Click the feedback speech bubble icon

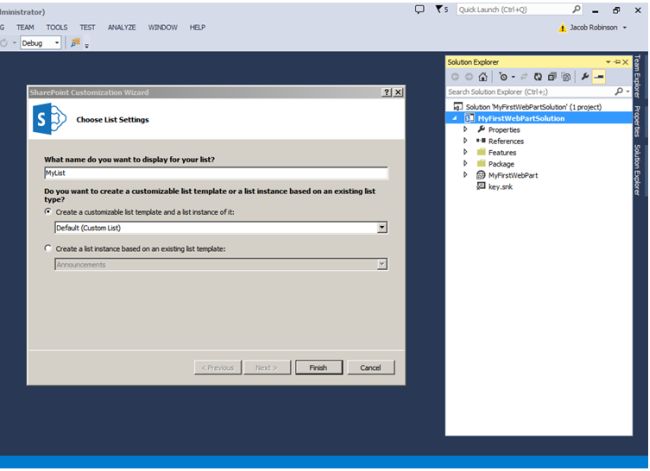(x=420, y=10)
